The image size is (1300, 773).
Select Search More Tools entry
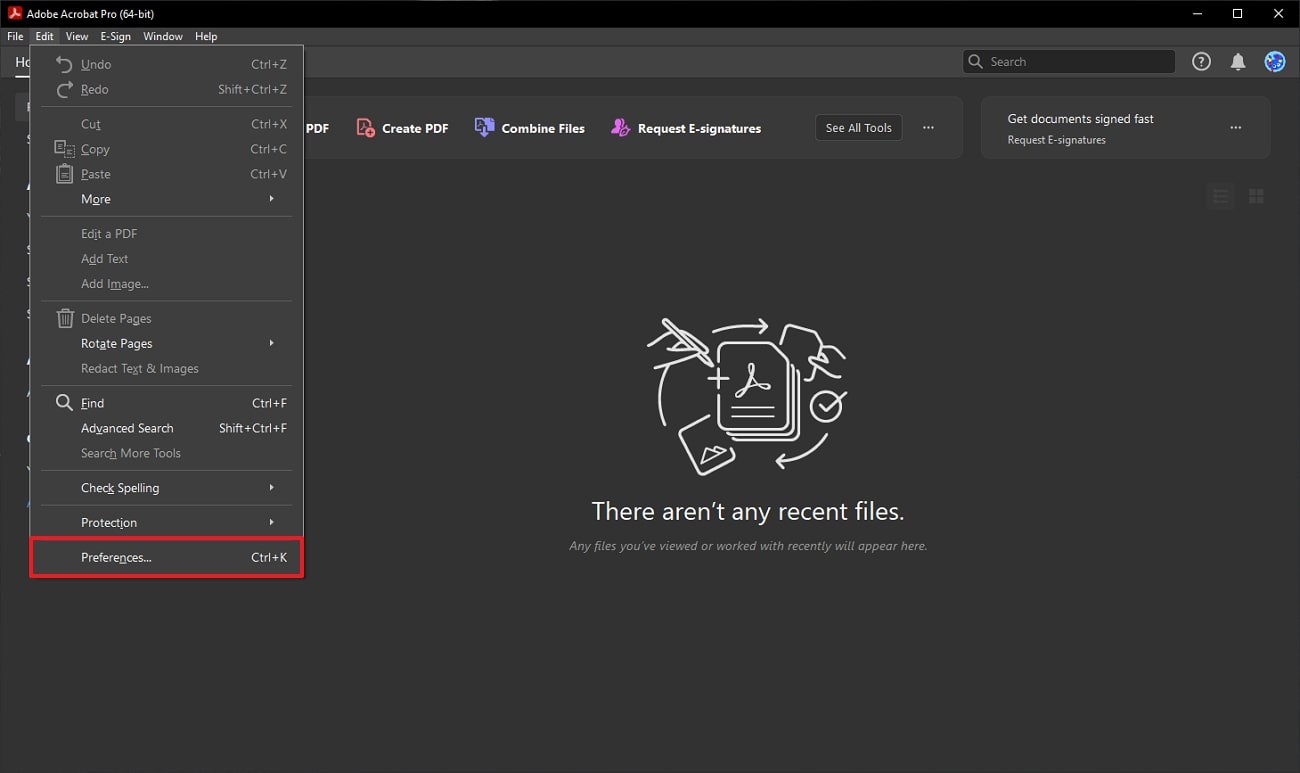click(166, 453)
